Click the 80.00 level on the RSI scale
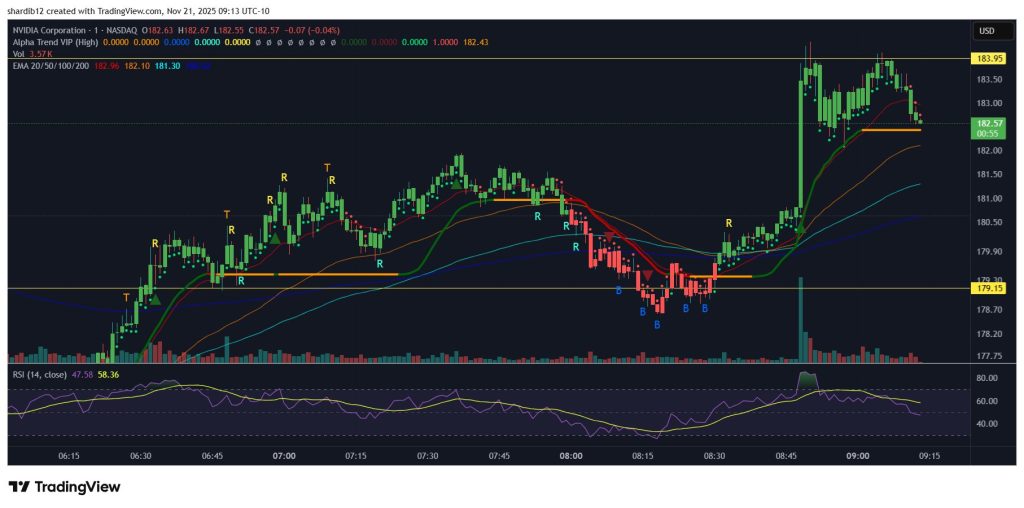 [x=988, y=379]
